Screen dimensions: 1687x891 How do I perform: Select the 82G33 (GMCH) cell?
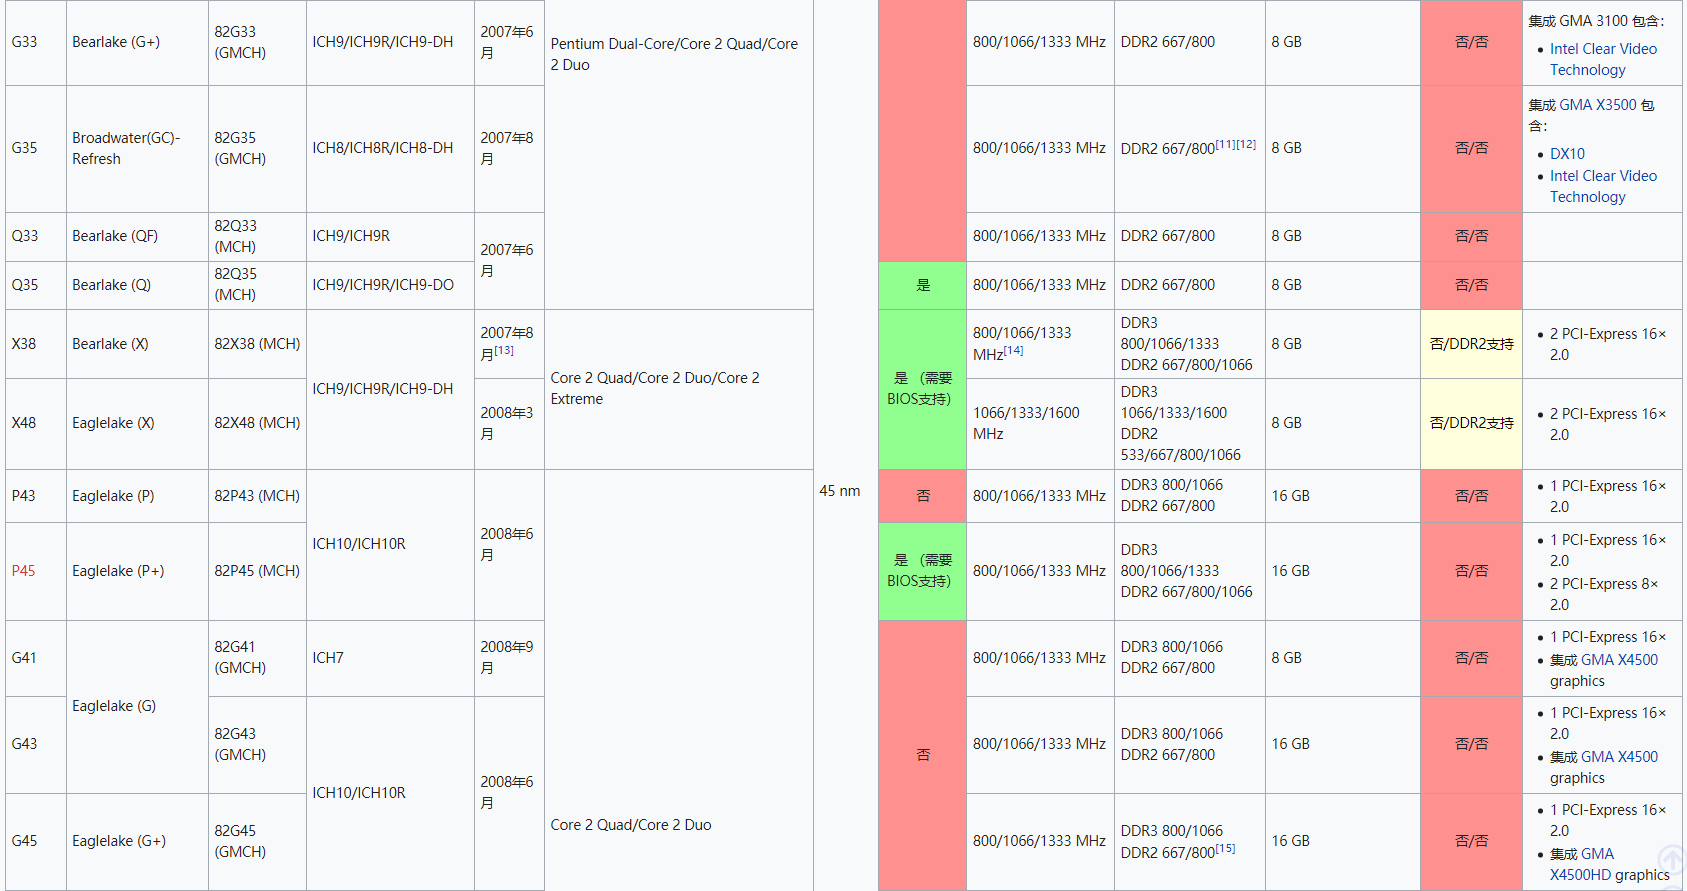tap(257, 42)
